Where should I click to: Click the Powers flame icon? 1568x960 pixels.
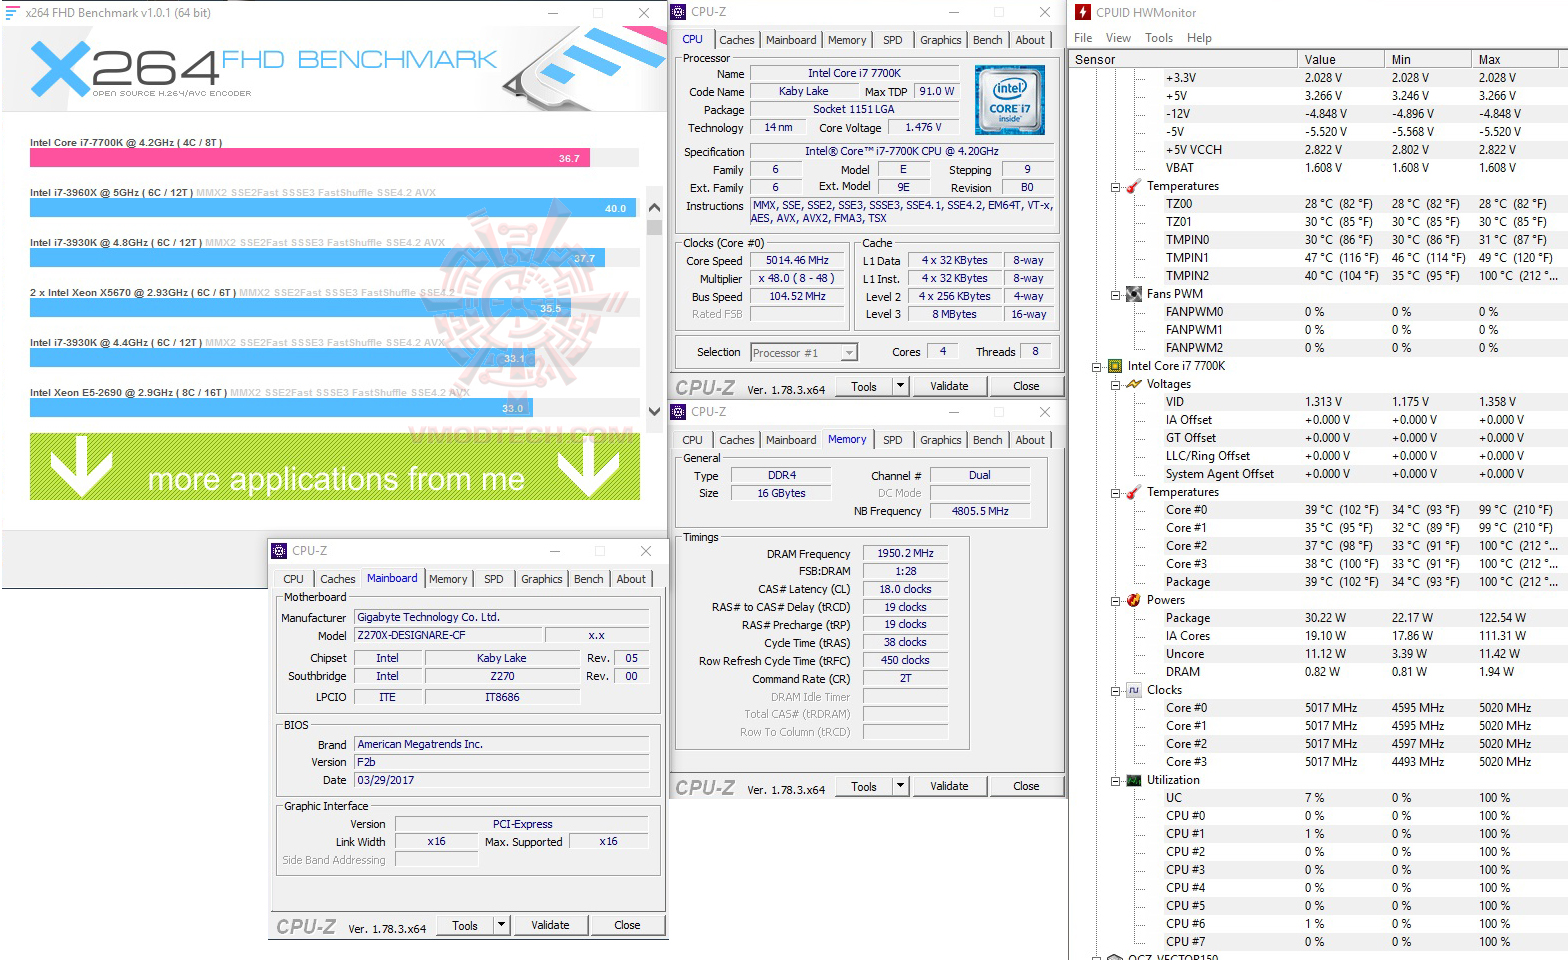point(1133,600)
